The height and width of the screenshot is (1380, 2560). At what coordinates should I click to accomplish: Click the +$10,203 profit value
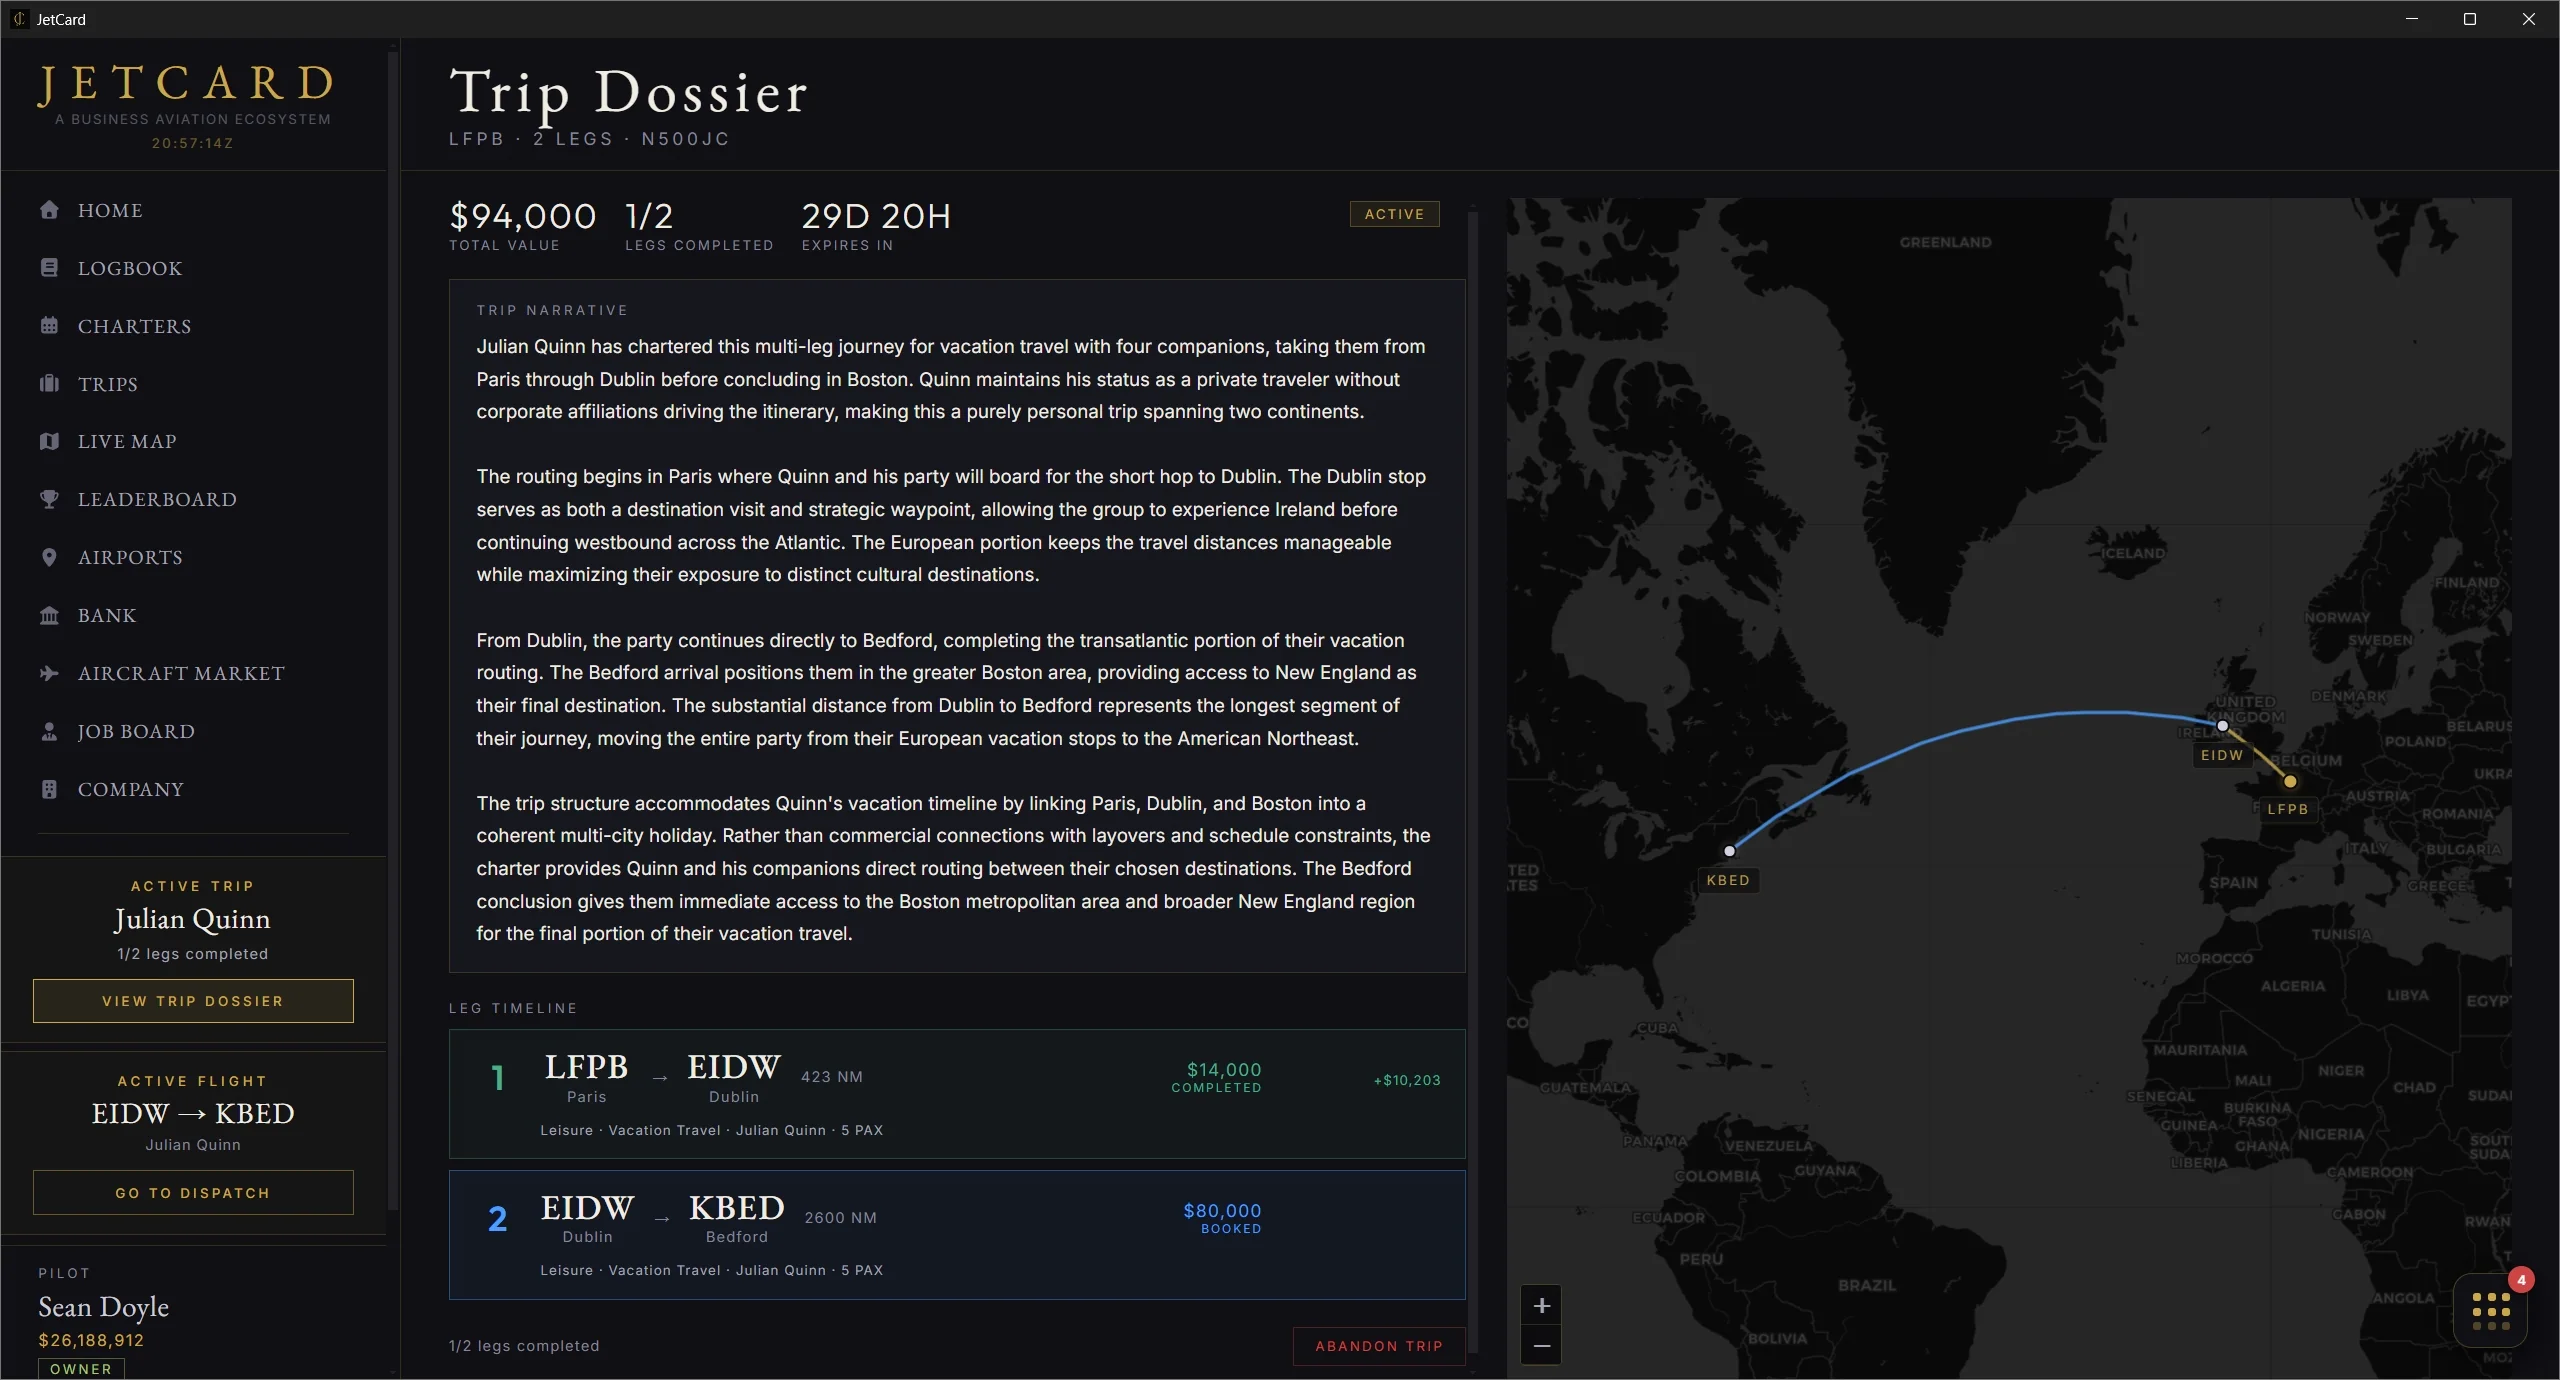coord(1407,1080)
